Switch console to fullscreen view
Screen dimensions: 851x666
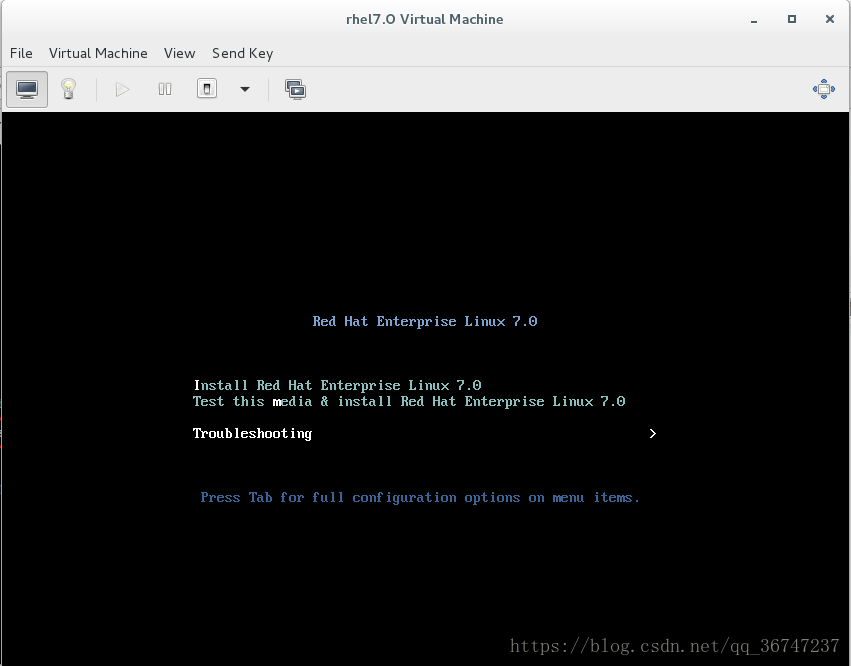pyautogui.click(x=823, y=89)
